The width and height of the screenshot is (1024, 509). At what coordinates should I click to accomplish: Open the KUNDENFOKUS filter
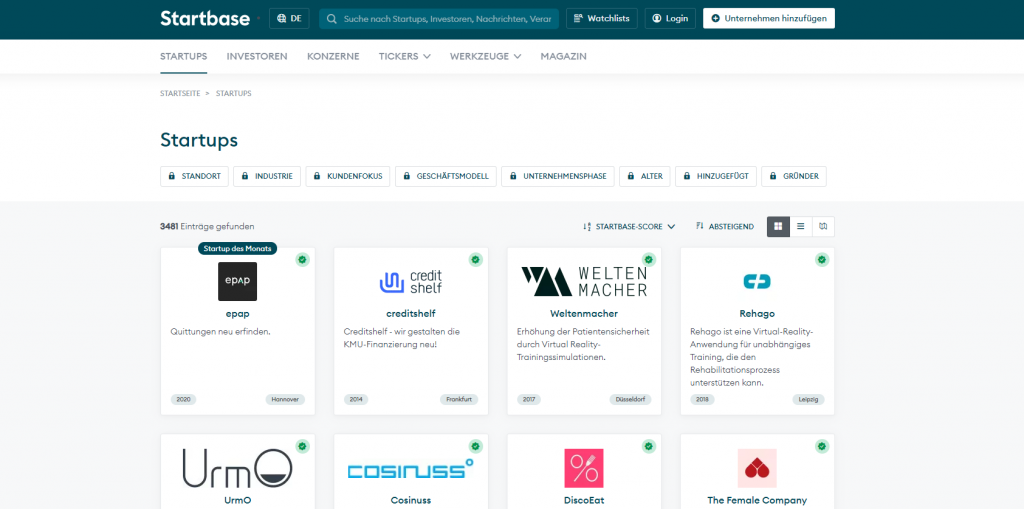[x=348, y=176]
